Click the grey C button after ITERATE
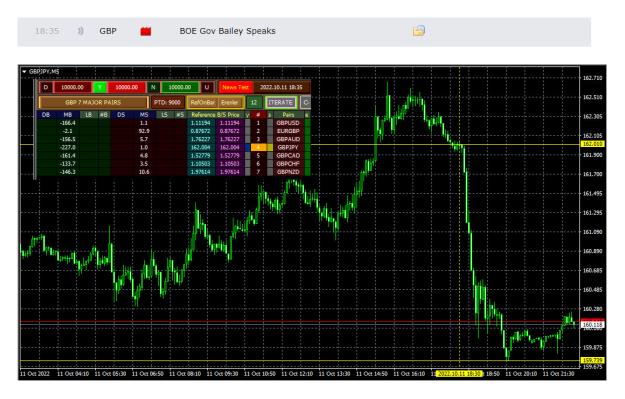Screen dimensions: 625x399 tap(306, 102)
